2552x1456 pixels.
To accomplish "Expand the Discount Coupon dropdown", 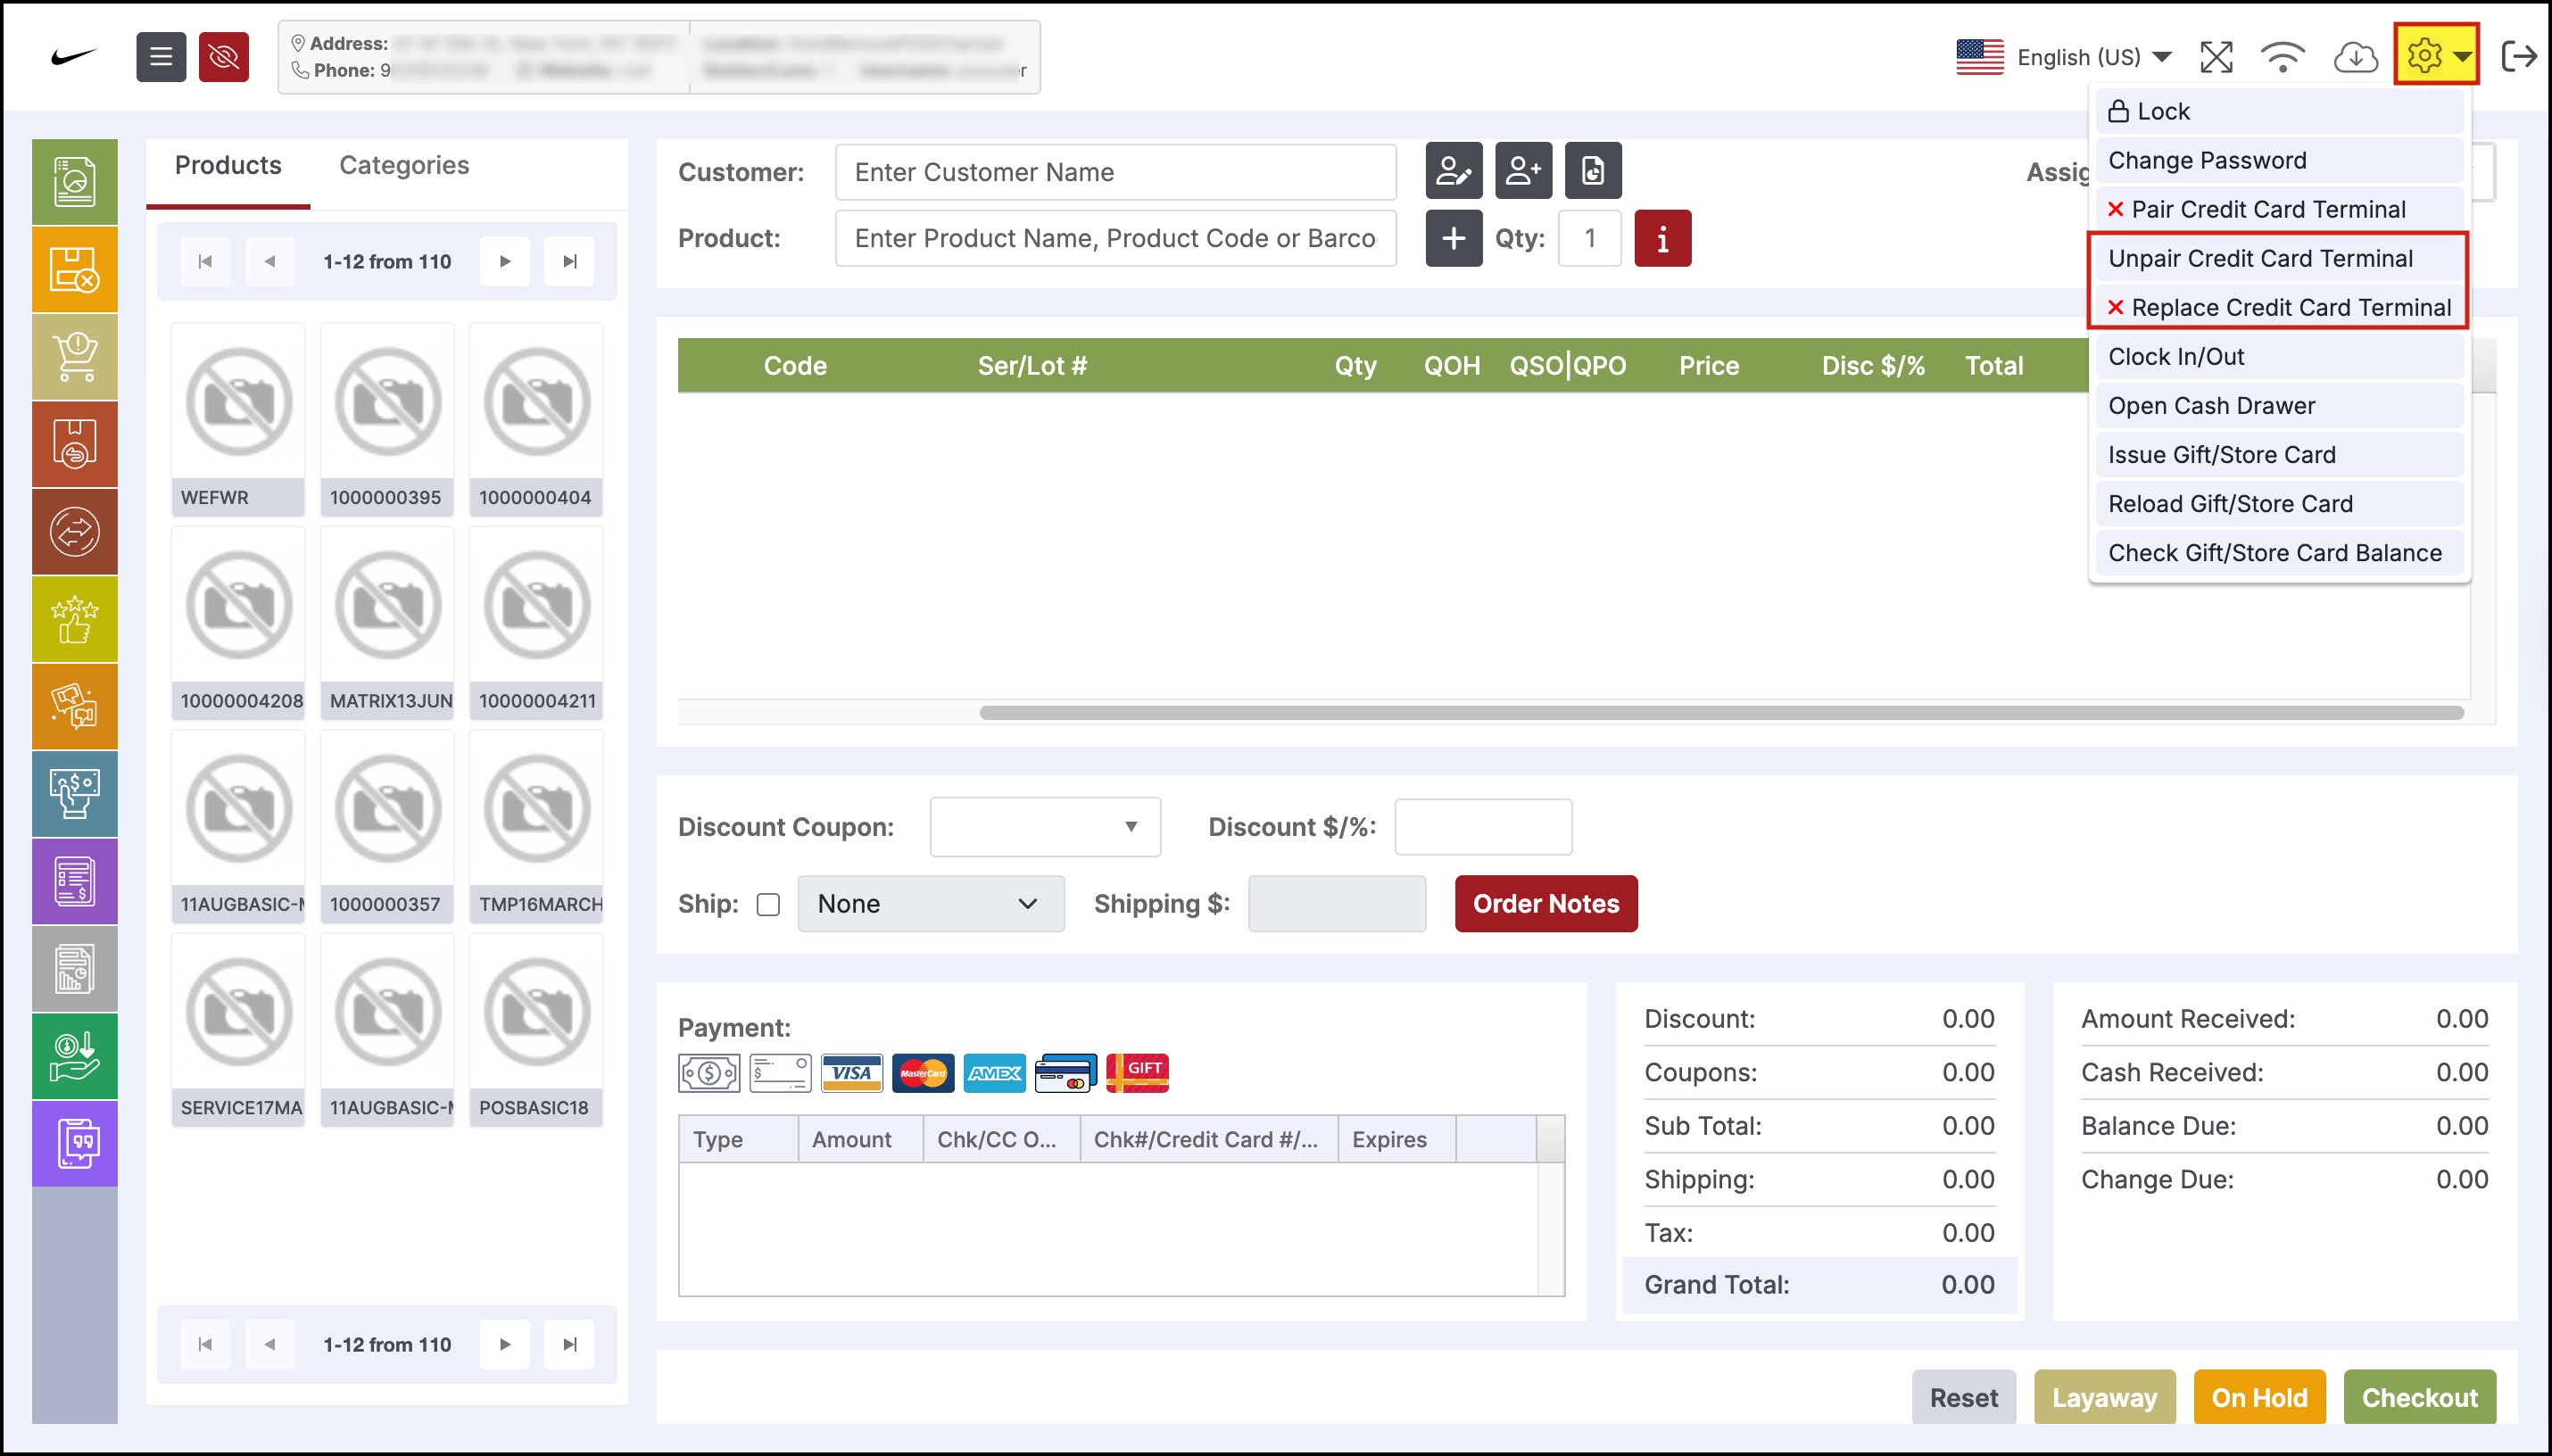I will [x=1044, y=827].
